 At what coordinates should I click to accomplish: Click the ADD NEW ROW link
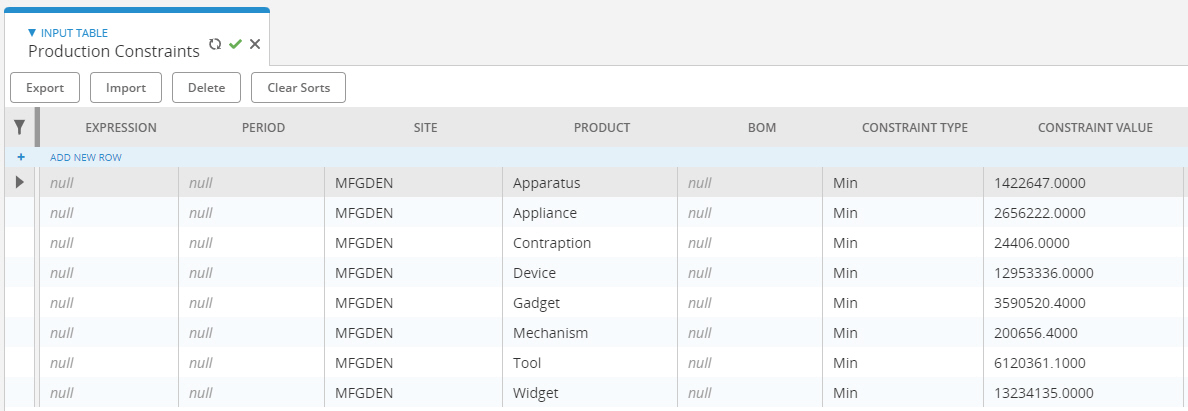[x=86, y=158]
